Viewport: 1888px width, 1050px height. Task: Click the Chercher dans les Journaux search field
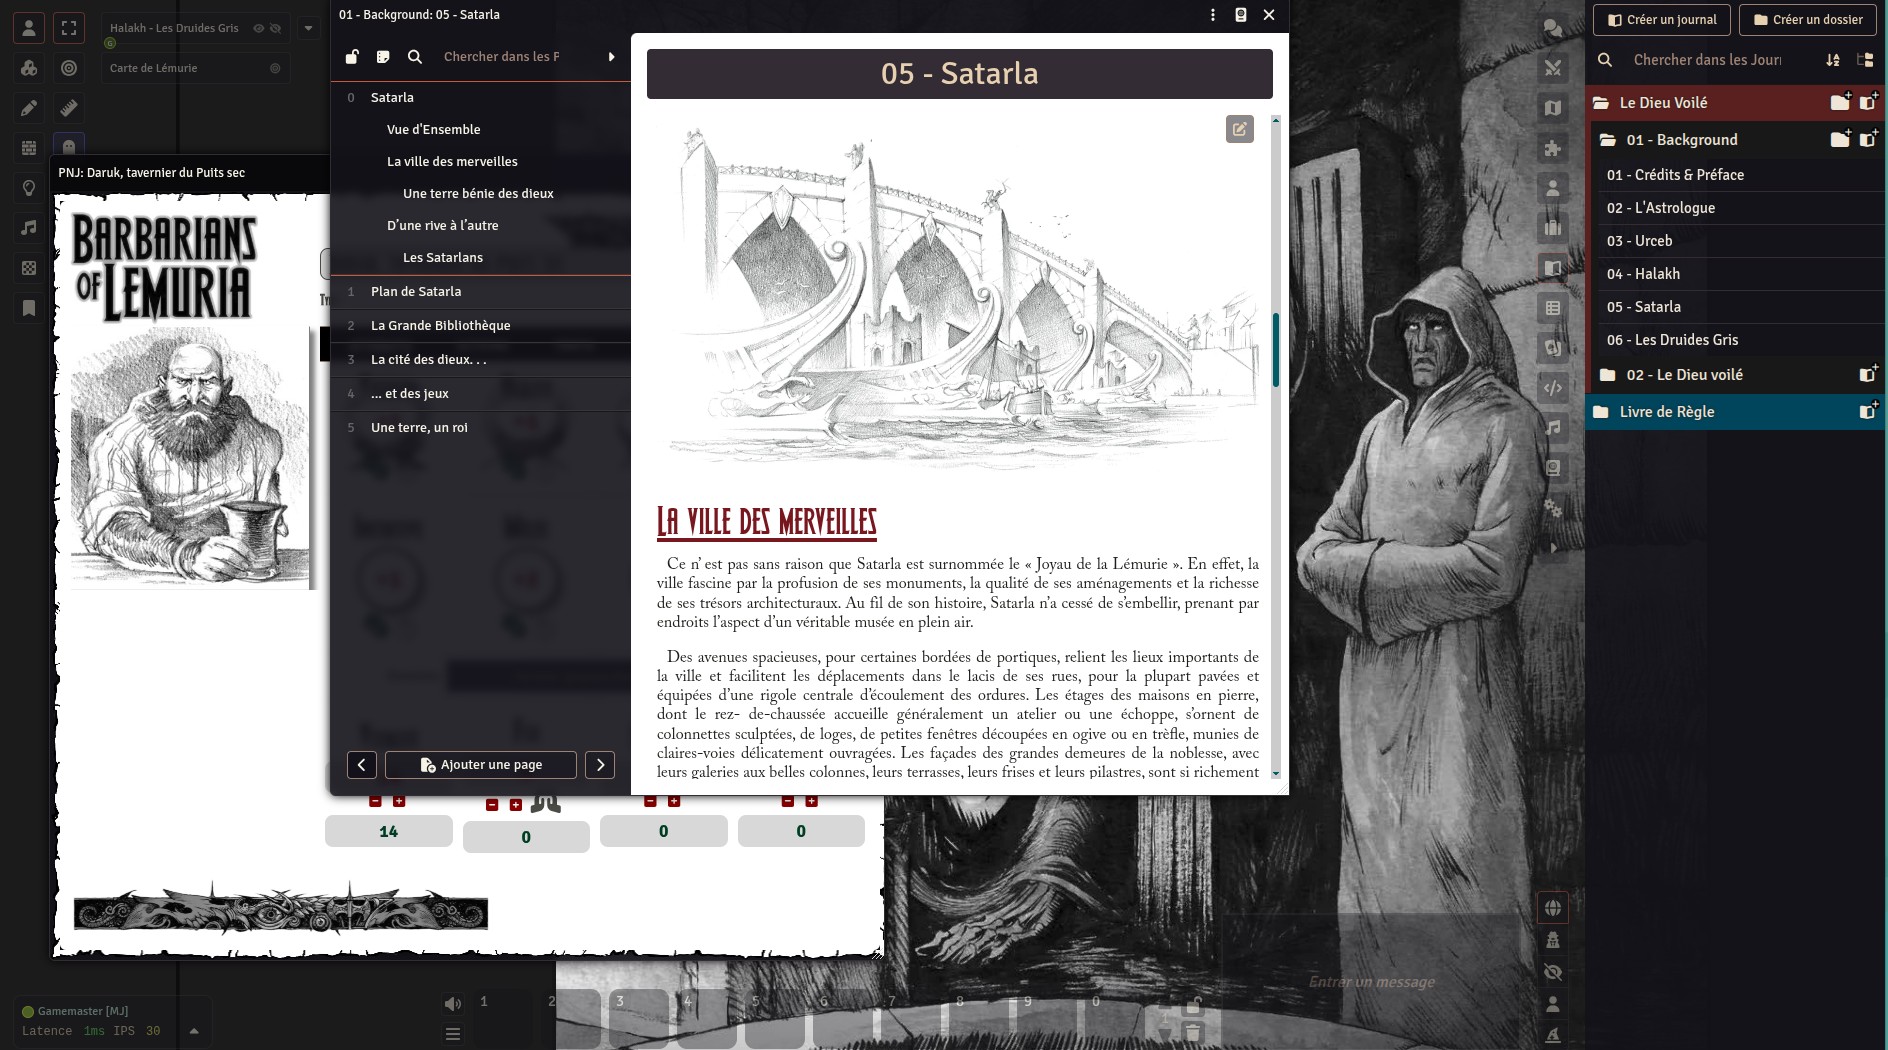click(x=1707, y=60)
